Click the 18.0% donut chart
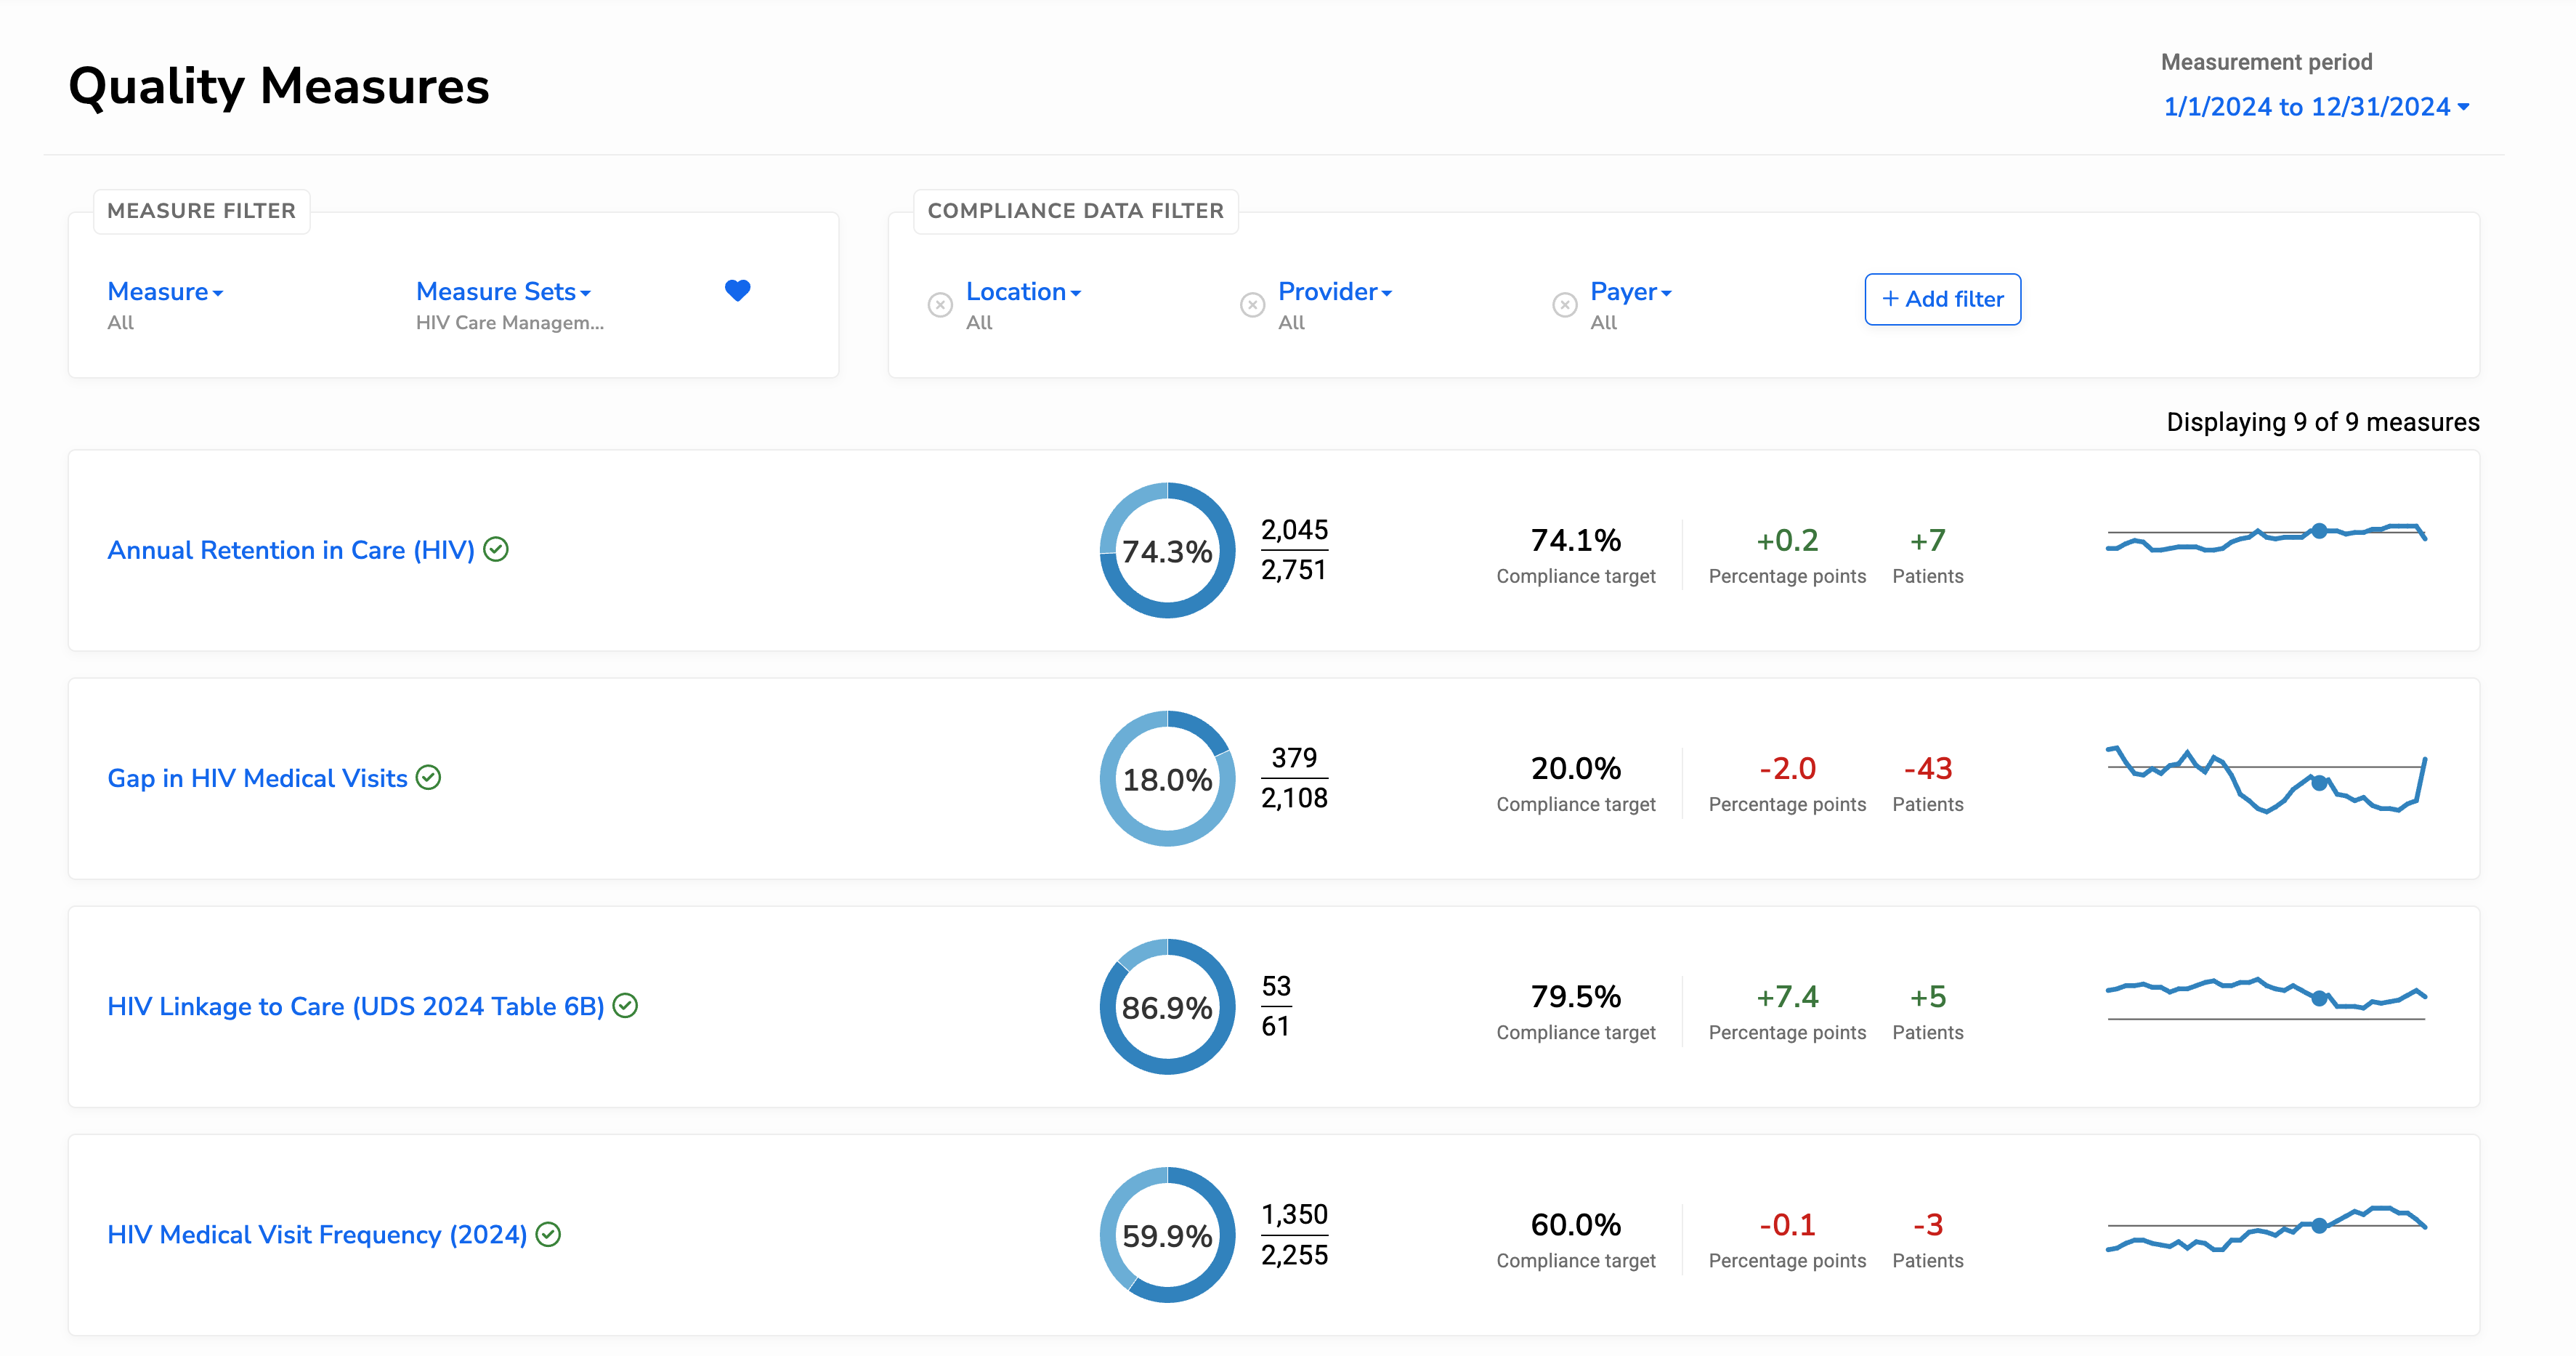This screenshot has width=2576, height=1356. 1167,779
